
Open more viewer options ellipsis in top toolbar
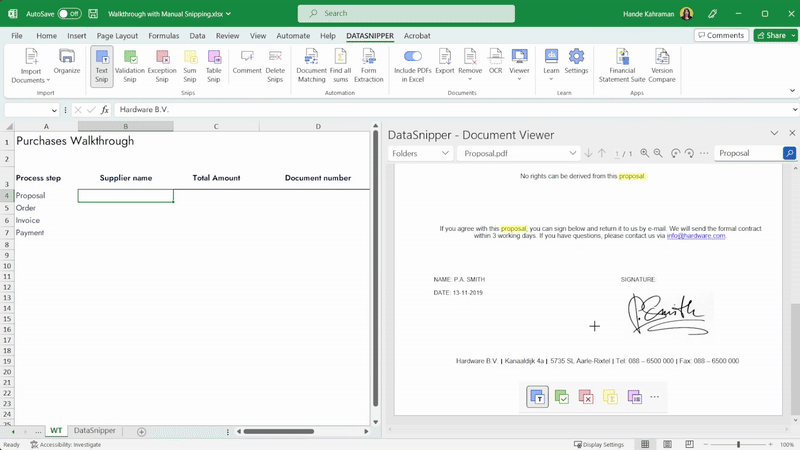click(704, 153)
